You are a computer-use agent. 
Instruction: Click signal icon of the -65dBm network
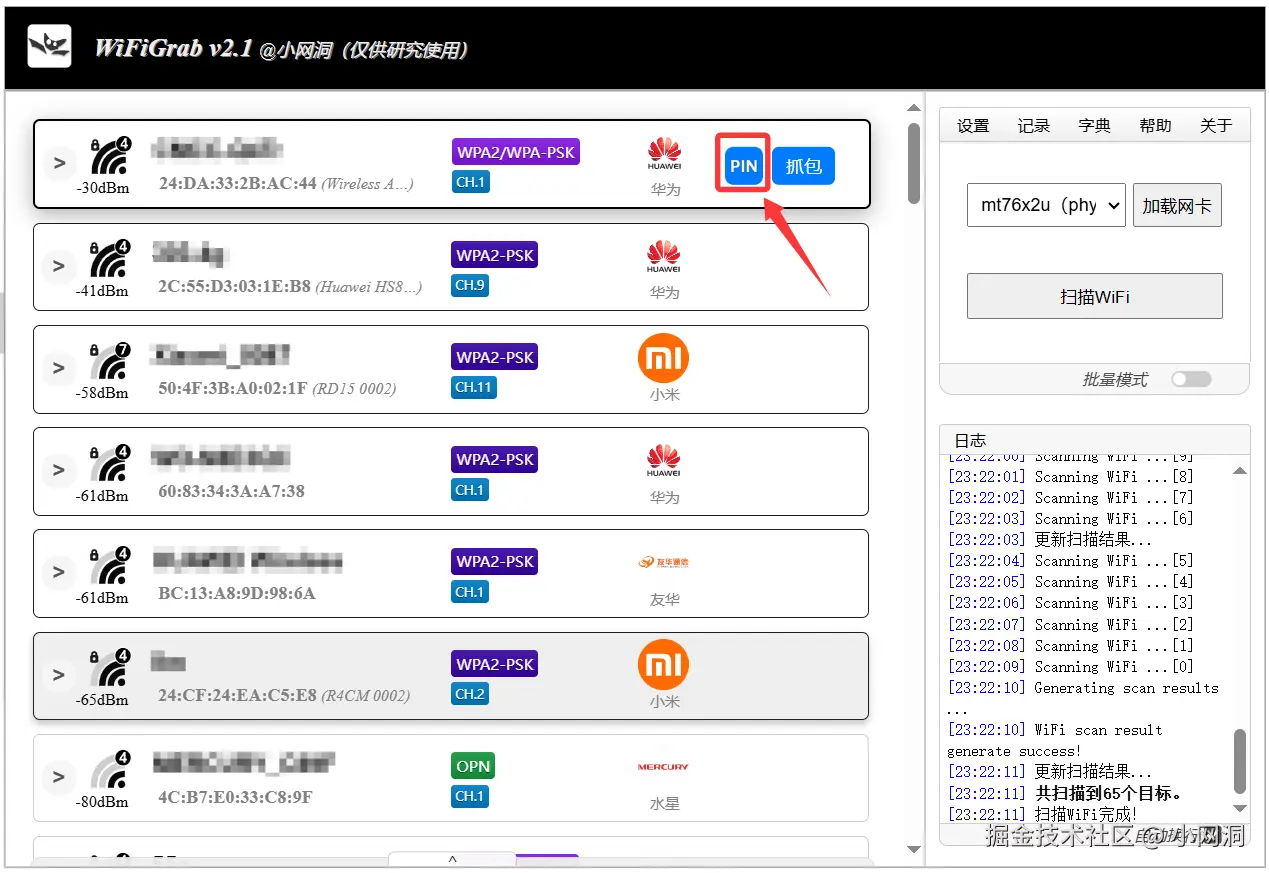point(110,669)
